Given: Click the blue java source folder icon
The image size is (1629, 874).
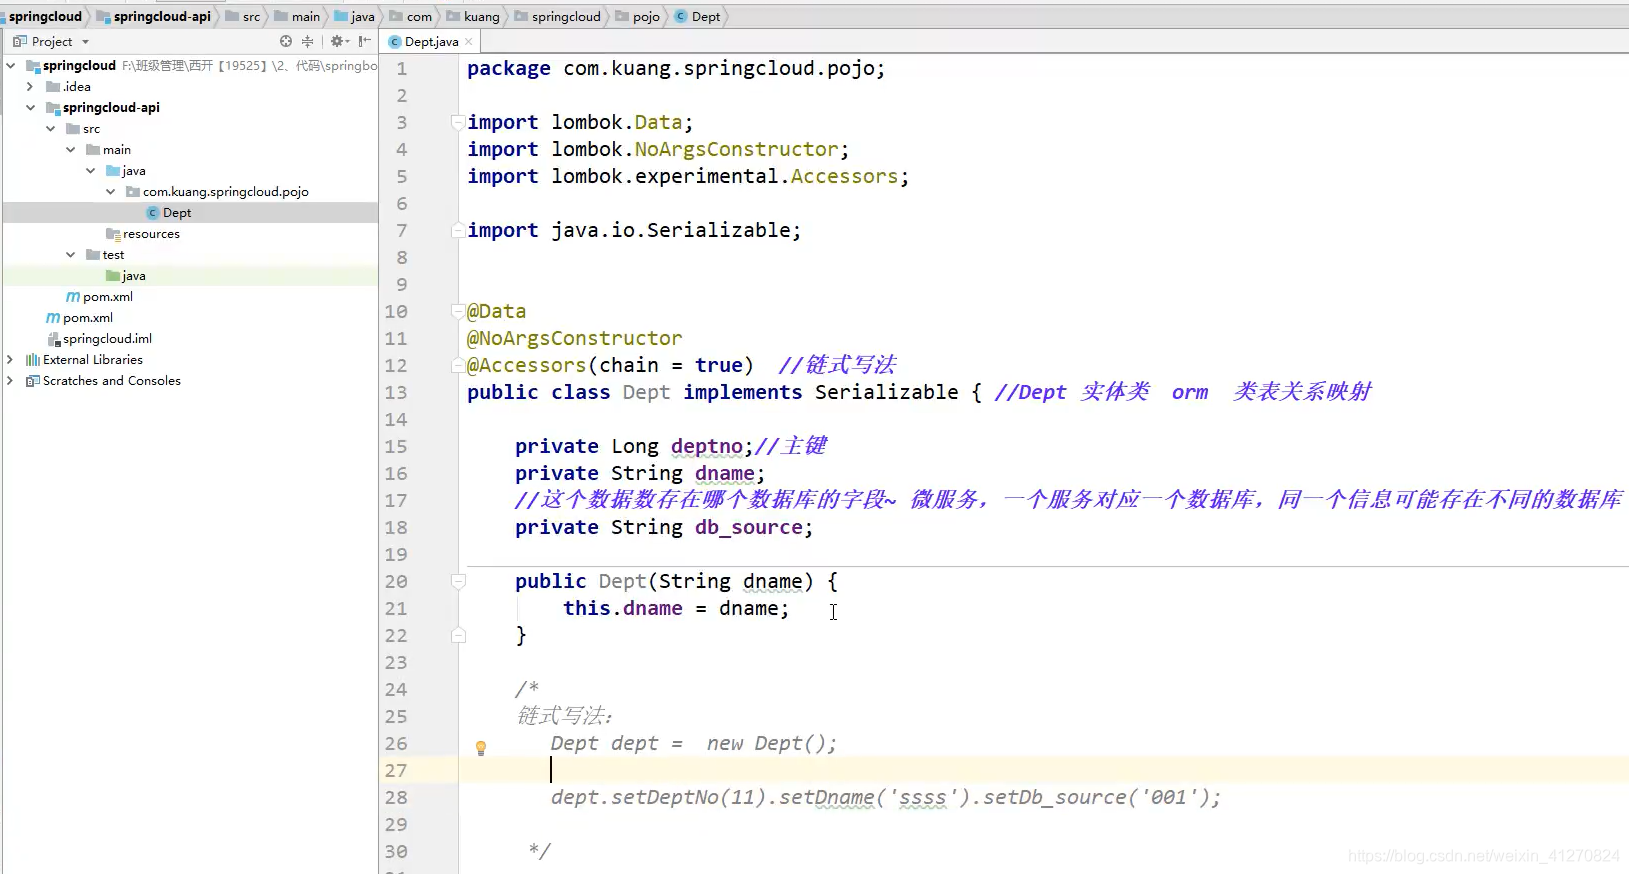Looking at the screenshot, I should pyautogui.click(x=113, y=170).
